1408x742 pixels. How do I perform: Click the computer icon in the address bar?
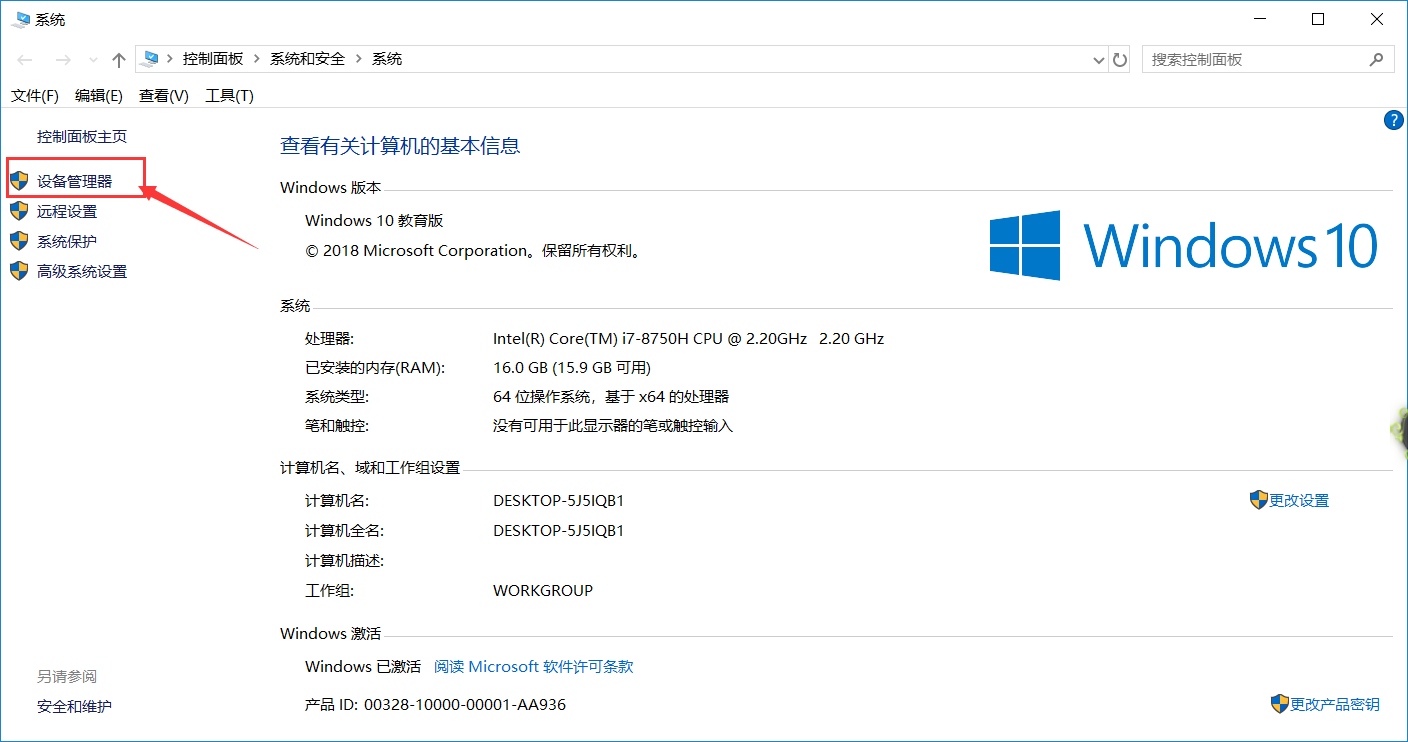point(150,59)
